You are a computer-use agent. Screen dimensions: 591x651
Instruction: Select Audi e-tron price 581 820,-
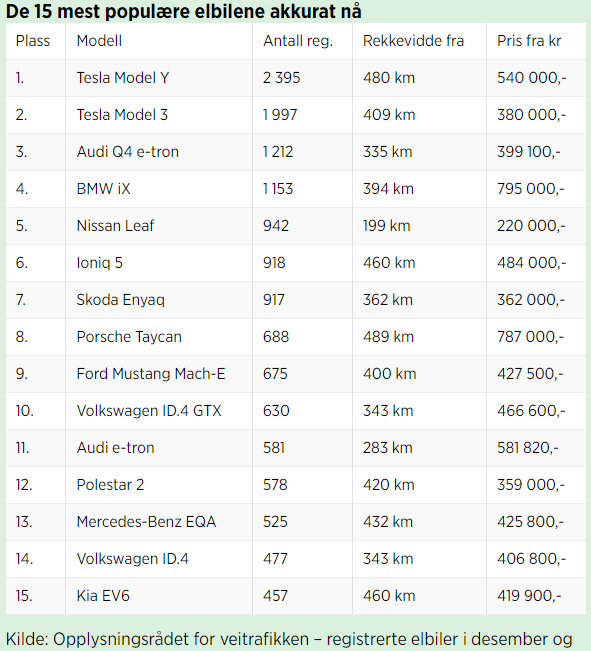click(528, 448)
